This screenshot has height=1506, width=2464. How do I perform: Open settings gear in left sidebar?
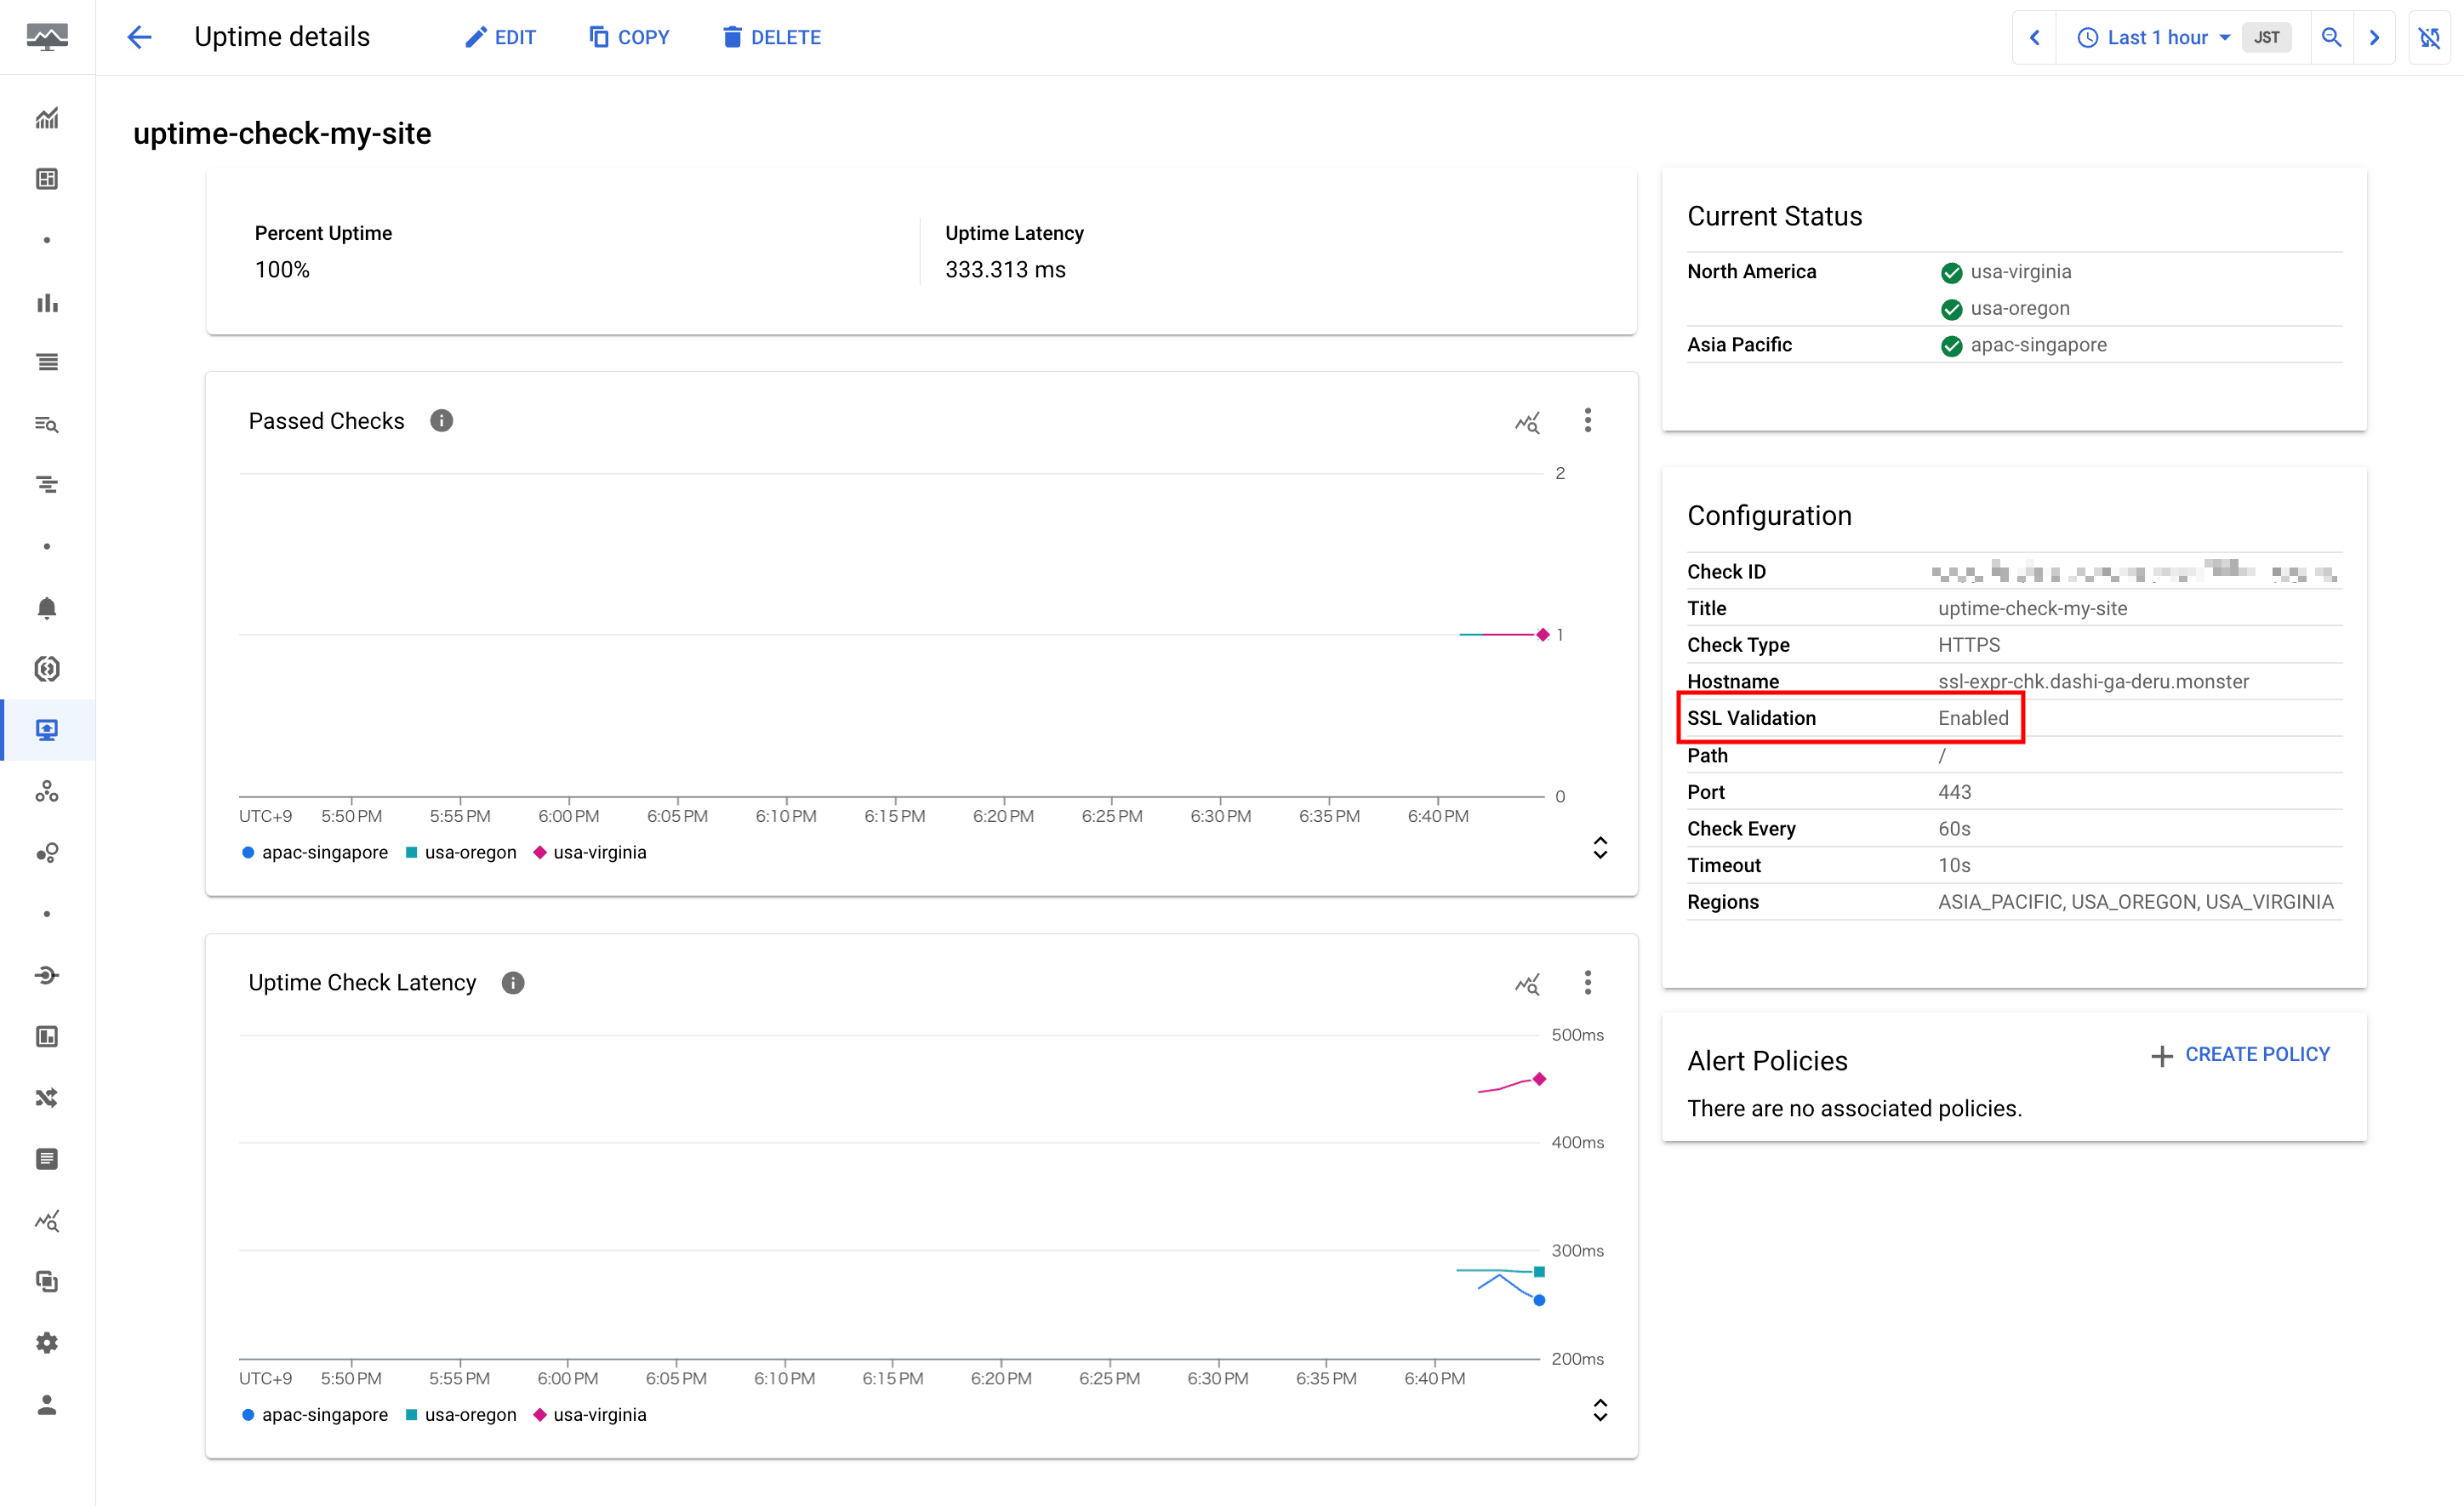46,1343
